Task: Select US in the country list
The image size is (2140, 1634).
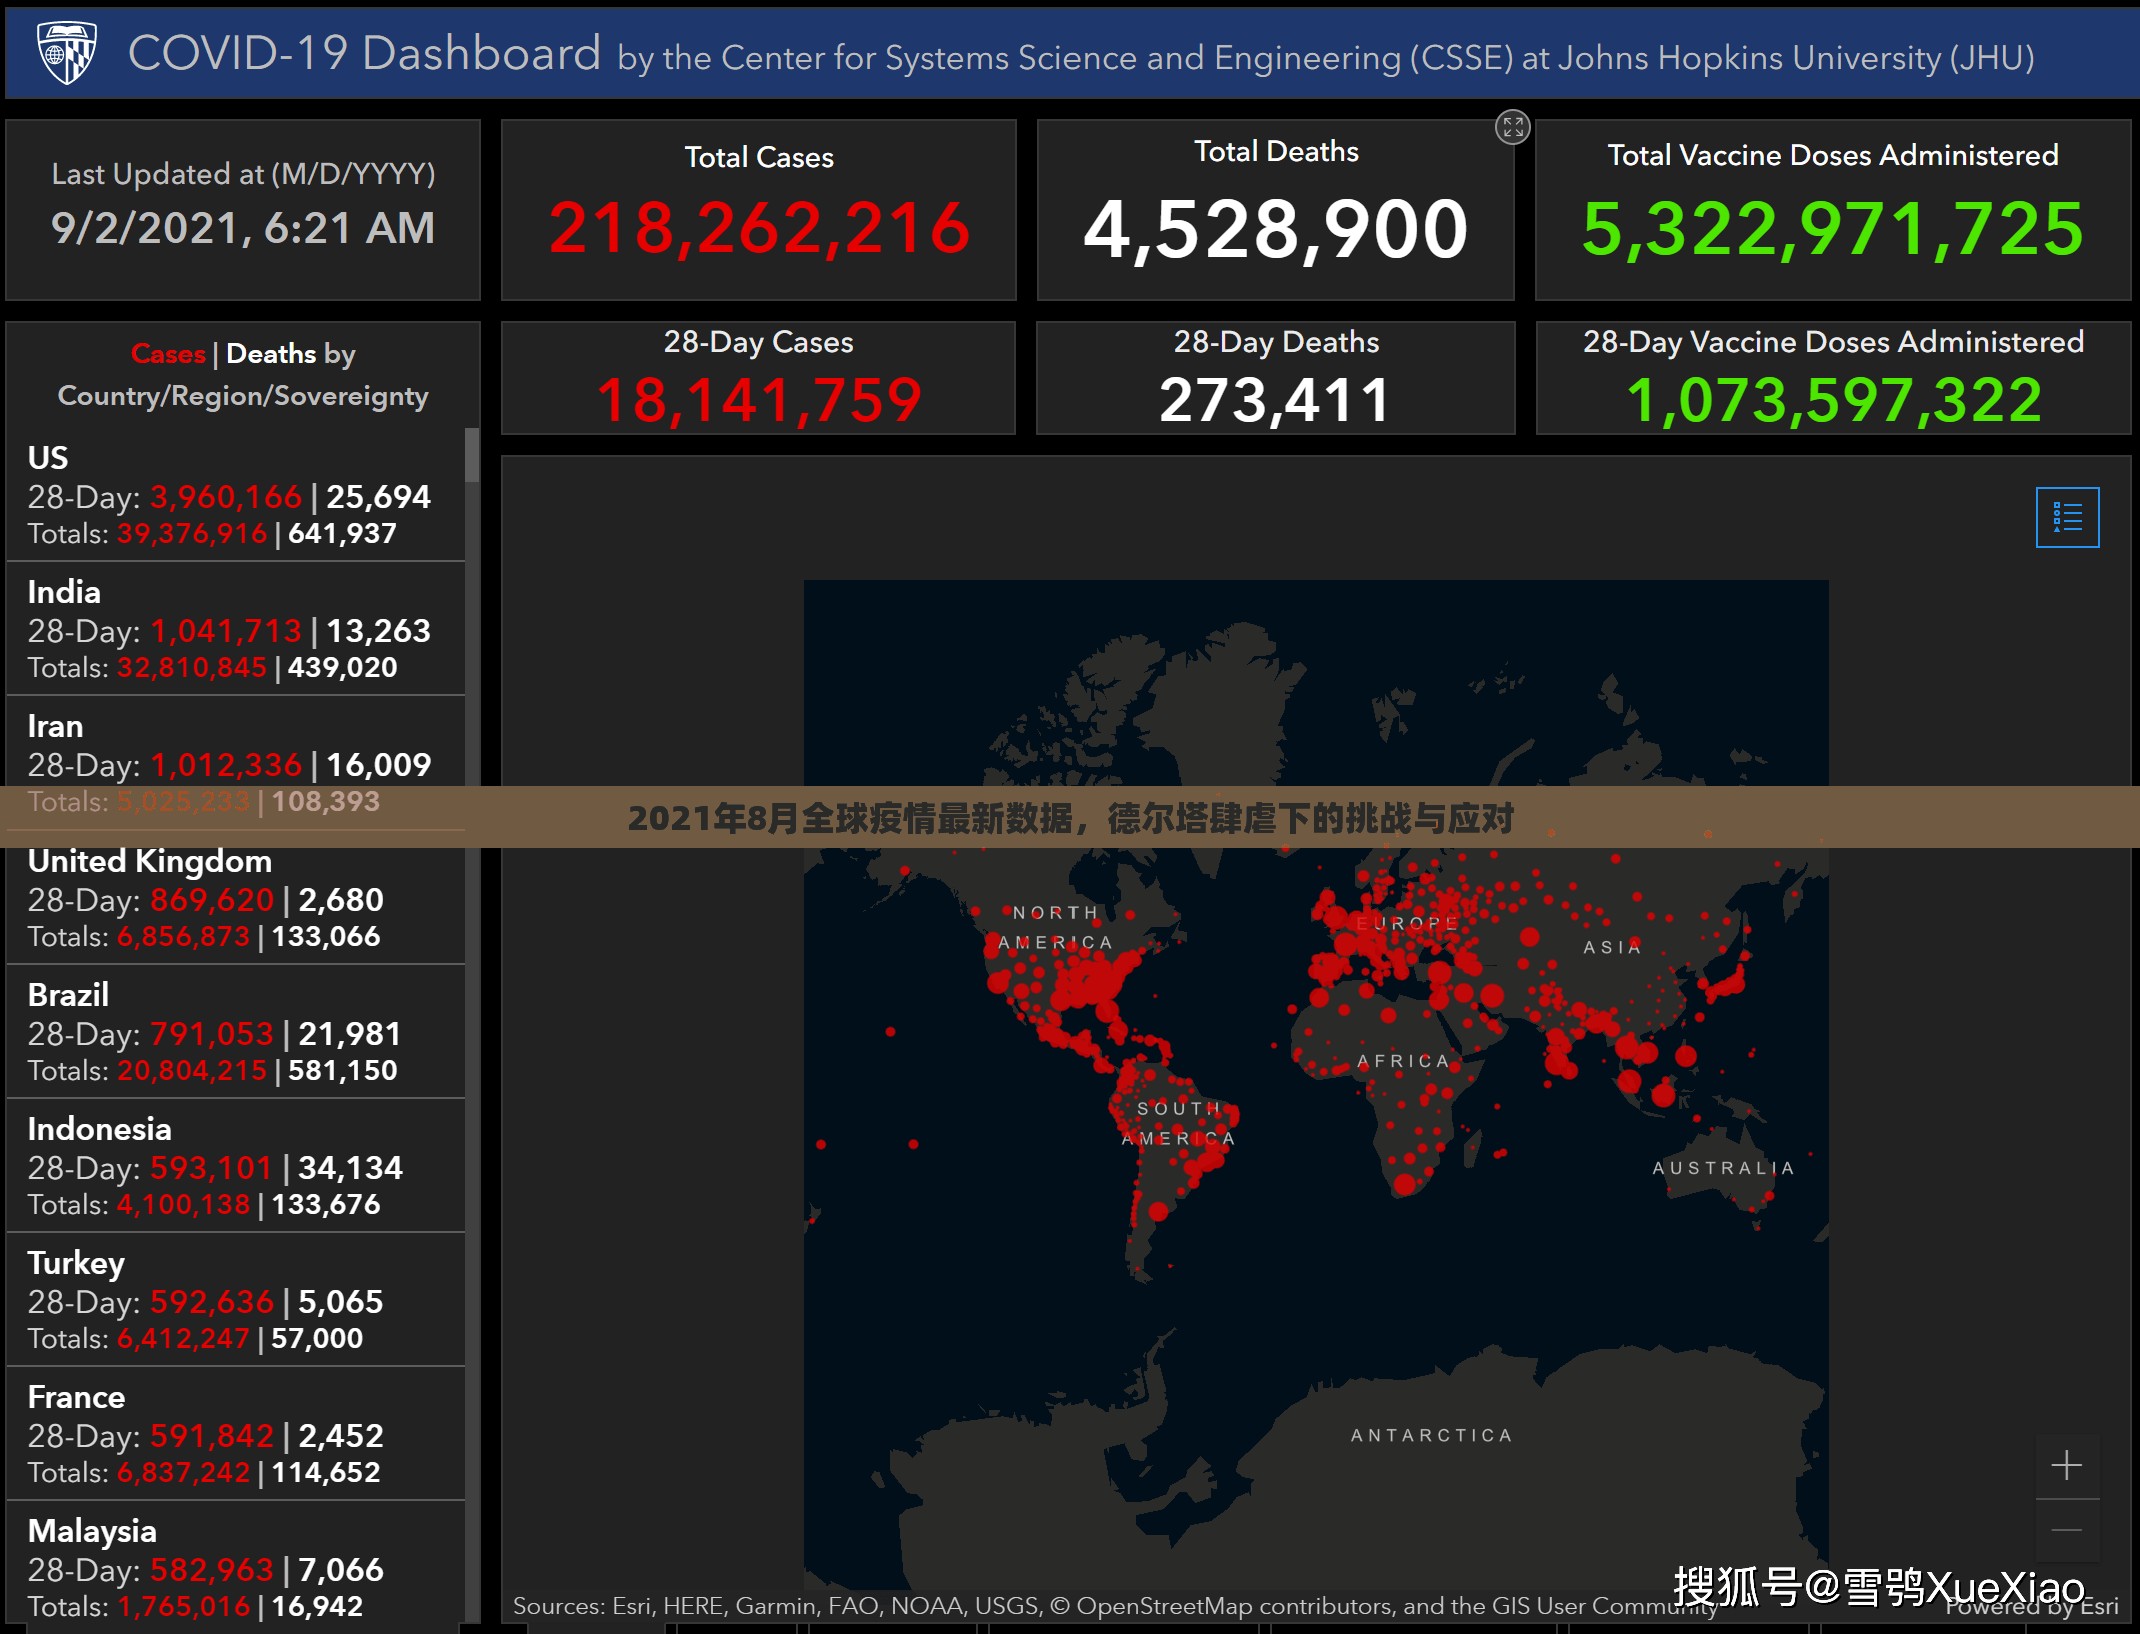Action: point(48,458)
